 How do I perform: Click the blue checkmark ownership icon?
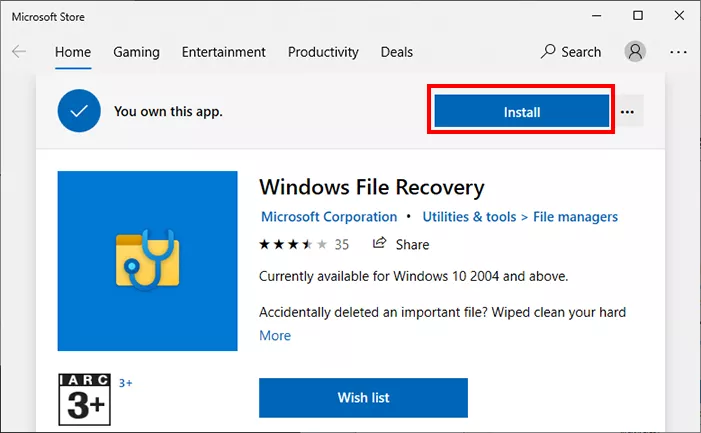point(79,111)
